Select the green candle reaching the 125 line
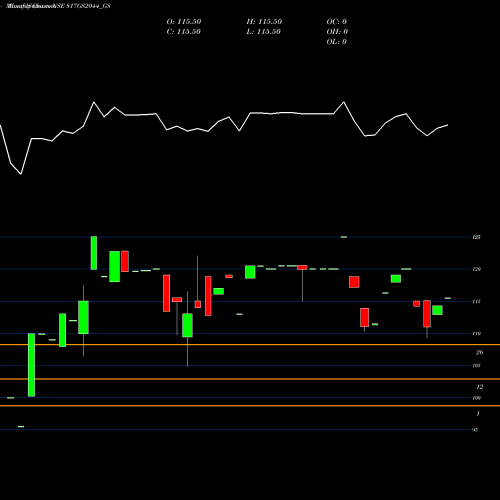Screen dimensions: 500x500 coord(94,253)
